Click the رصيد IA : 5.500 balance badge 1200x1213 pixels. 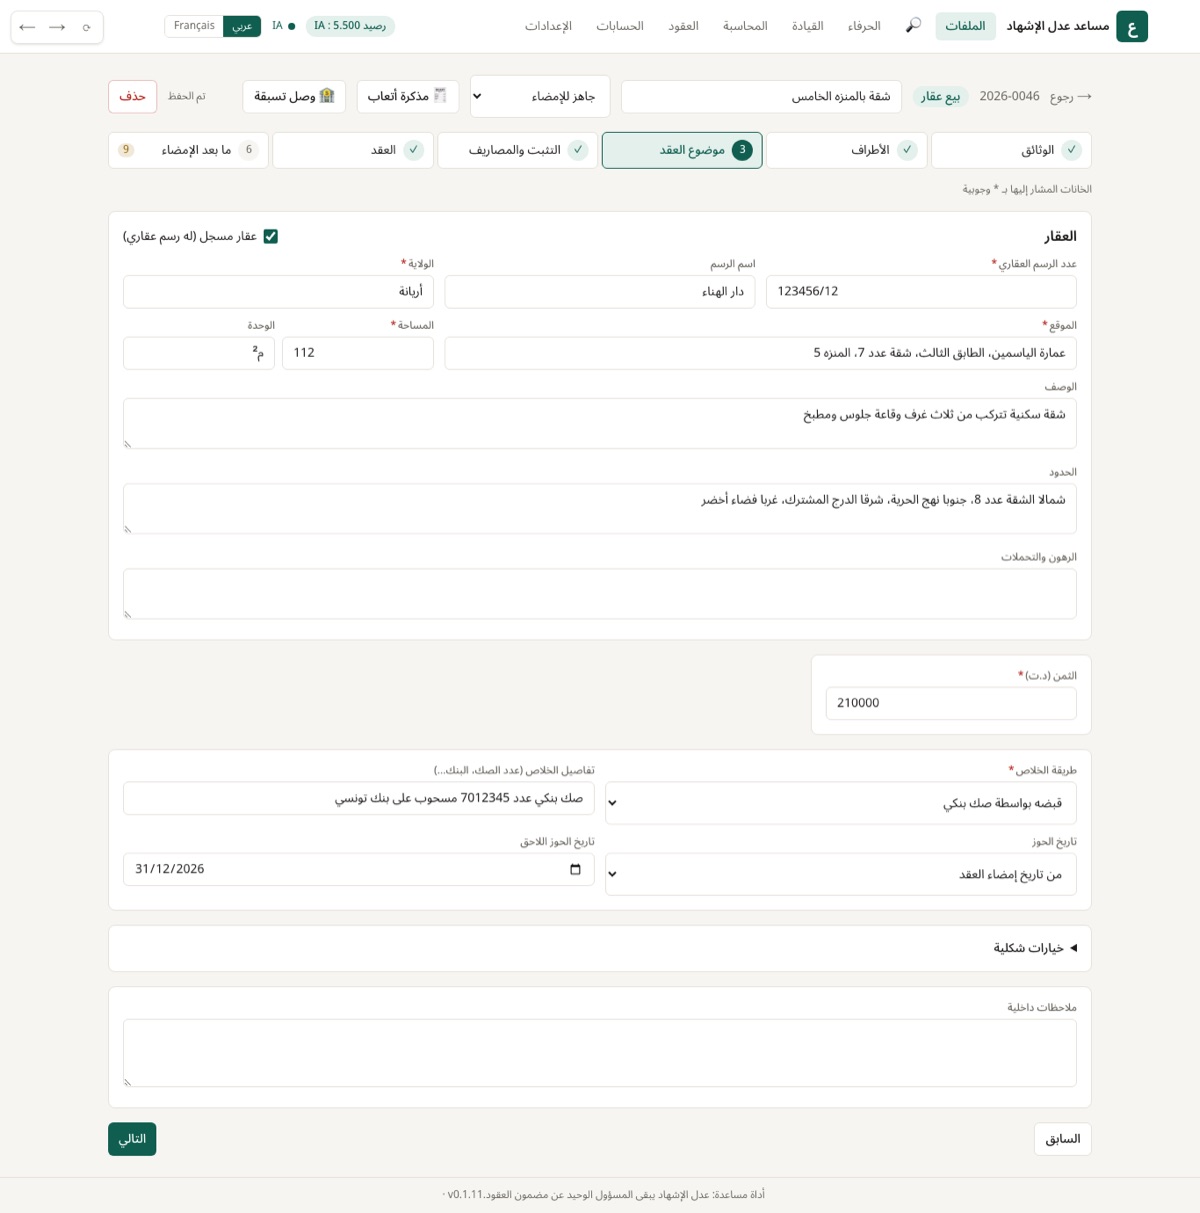[350, 26]
